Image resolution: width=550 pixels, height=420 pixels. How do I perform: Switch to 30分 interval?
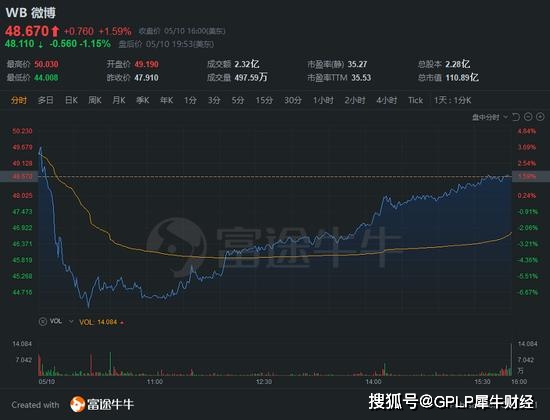(293, 100)
